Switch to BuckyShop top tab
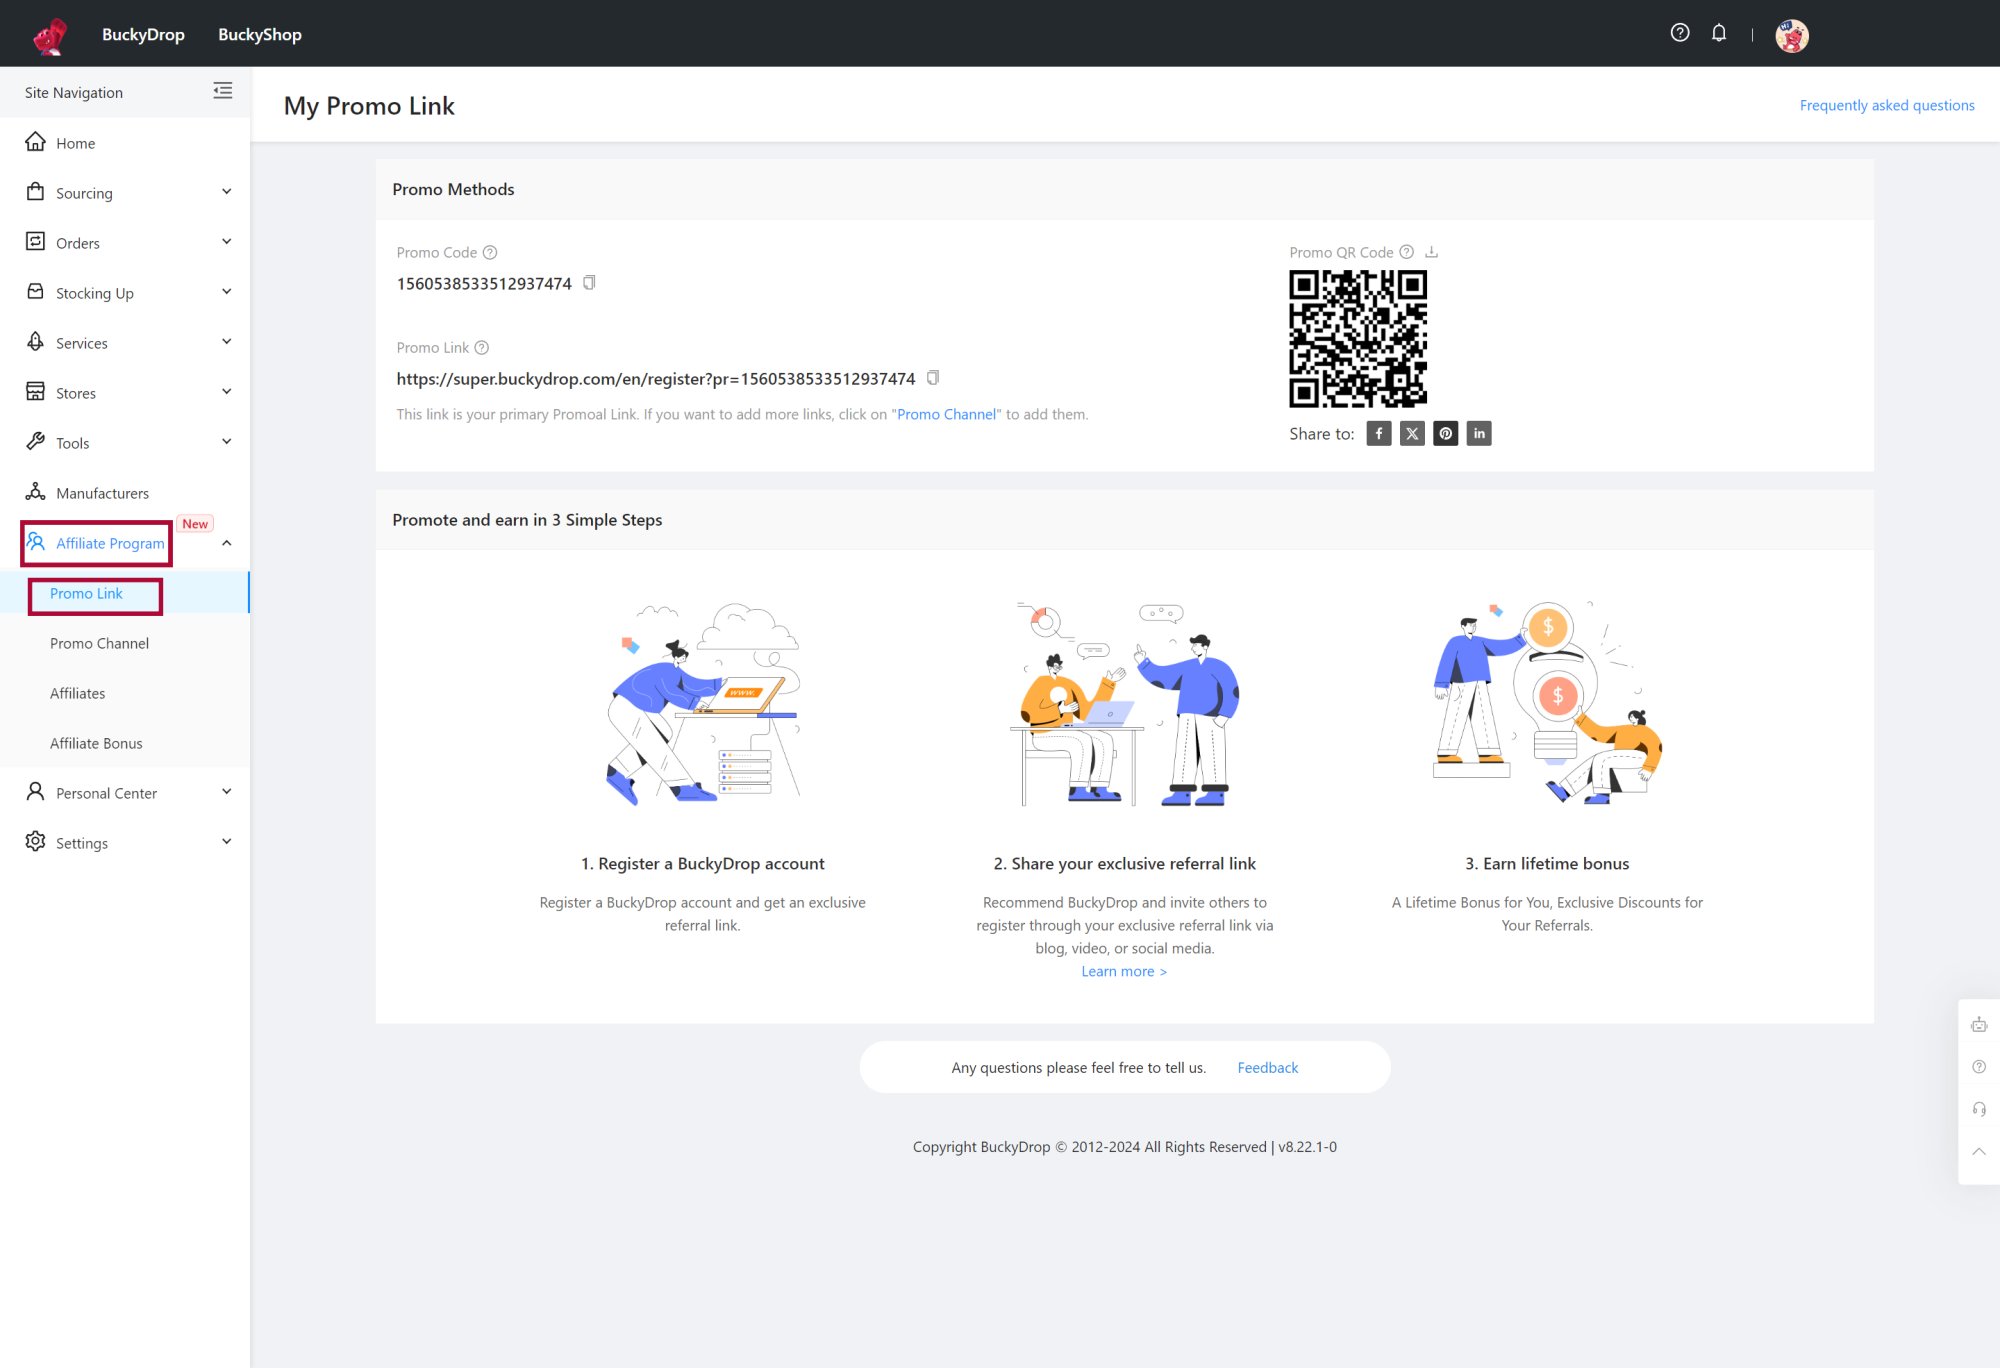The image size is (2000, 1368). 260,34
